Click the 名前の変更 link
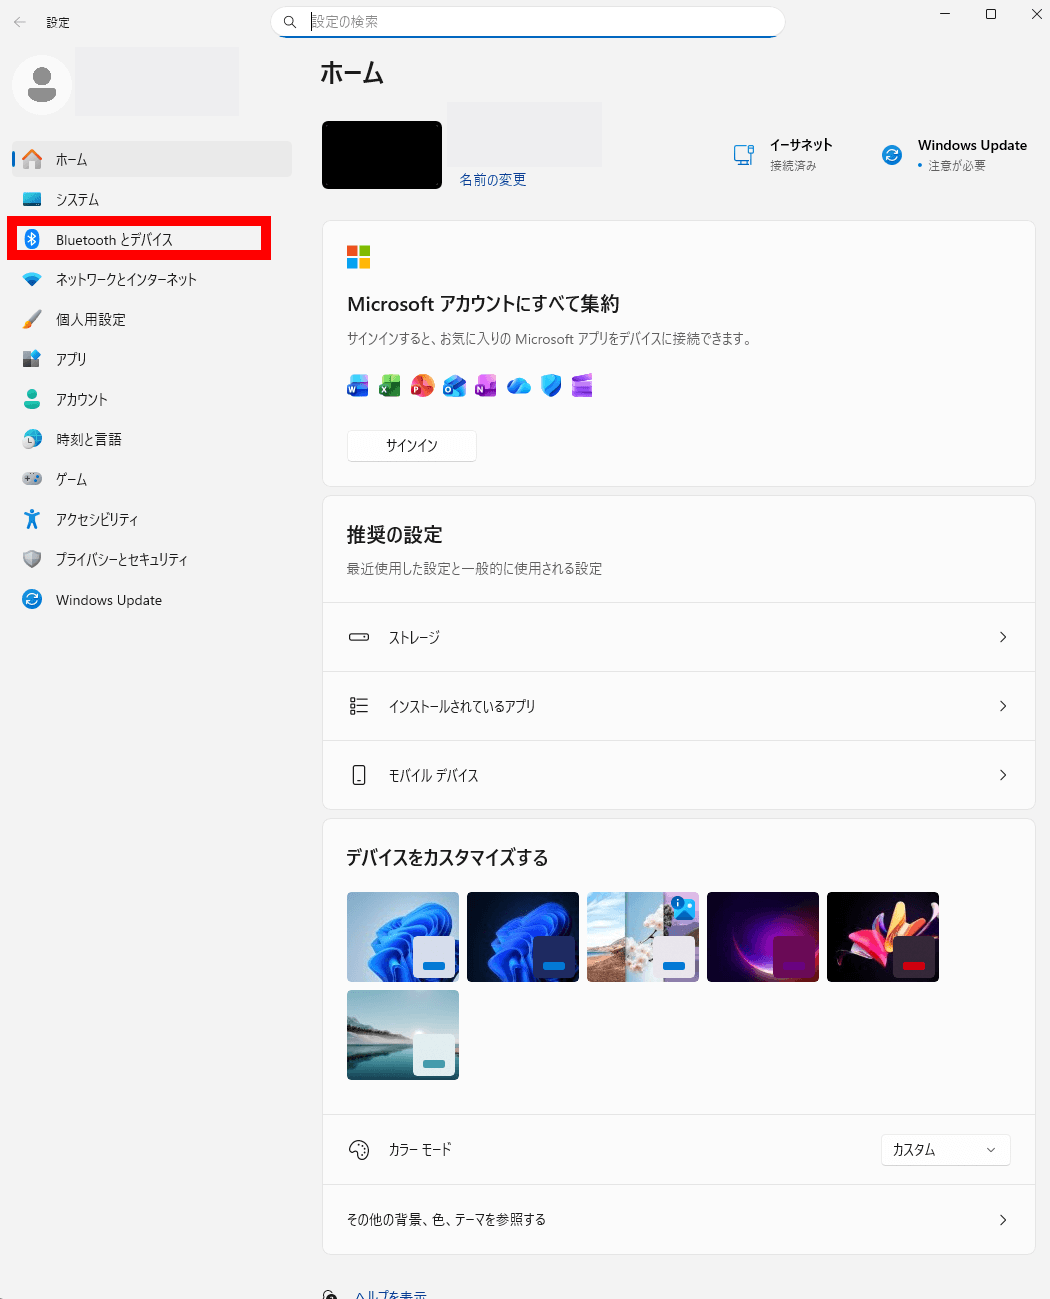This screenshot has height=1299, width=1050. pos(493,180)
